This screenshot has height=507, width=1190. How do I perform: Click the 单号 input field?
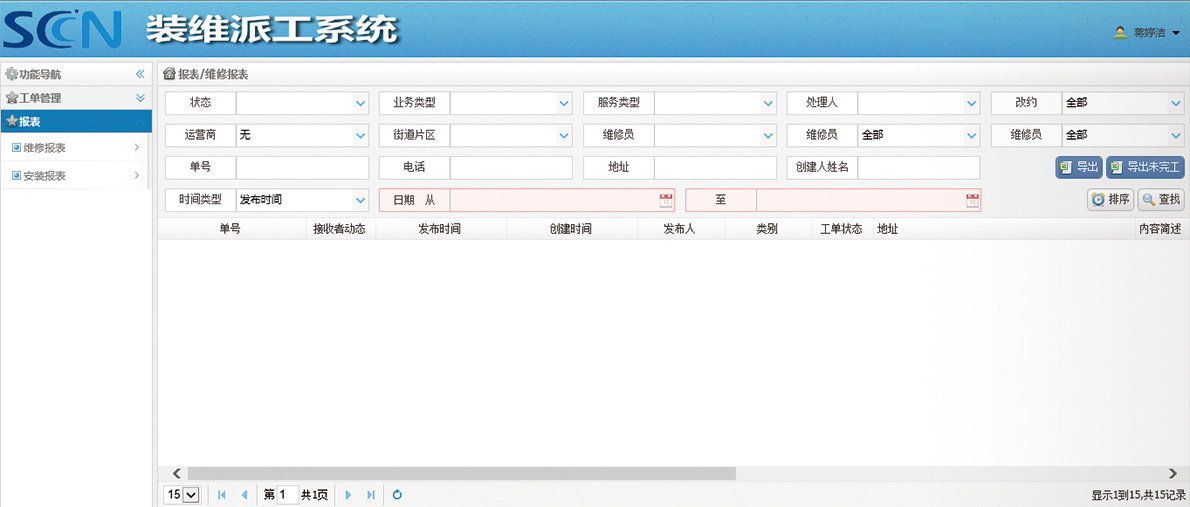point(302,168)
